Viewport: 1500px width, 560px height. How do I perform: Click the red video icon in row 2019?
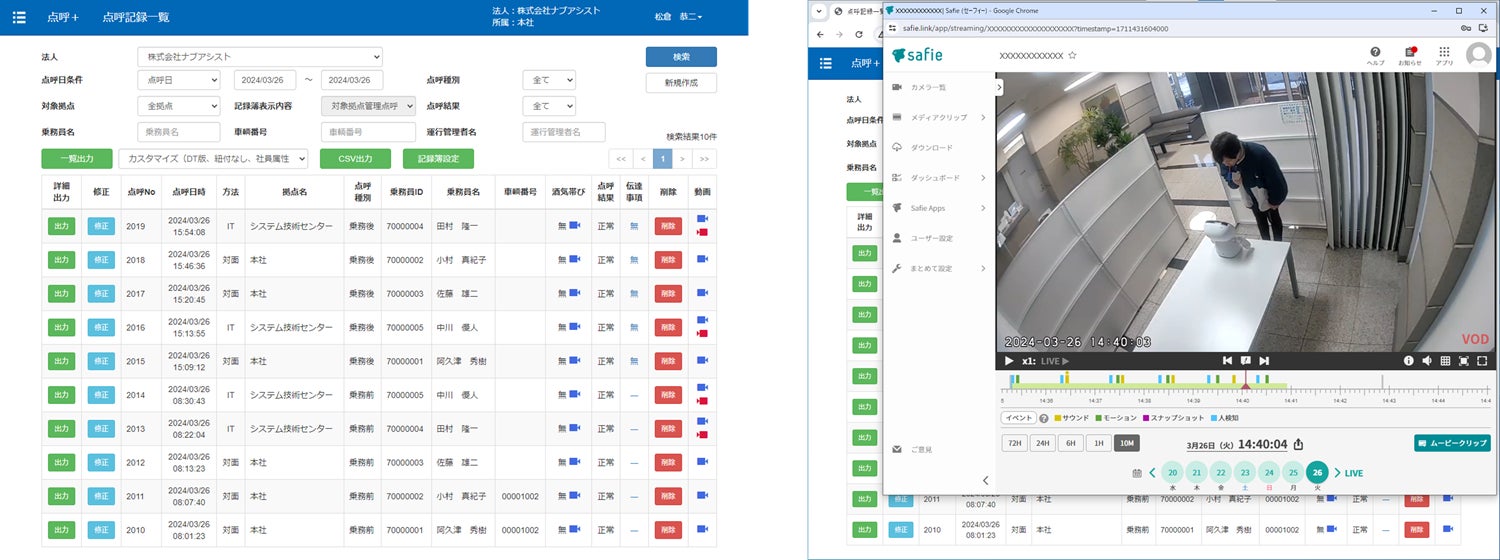pos(702,232)
